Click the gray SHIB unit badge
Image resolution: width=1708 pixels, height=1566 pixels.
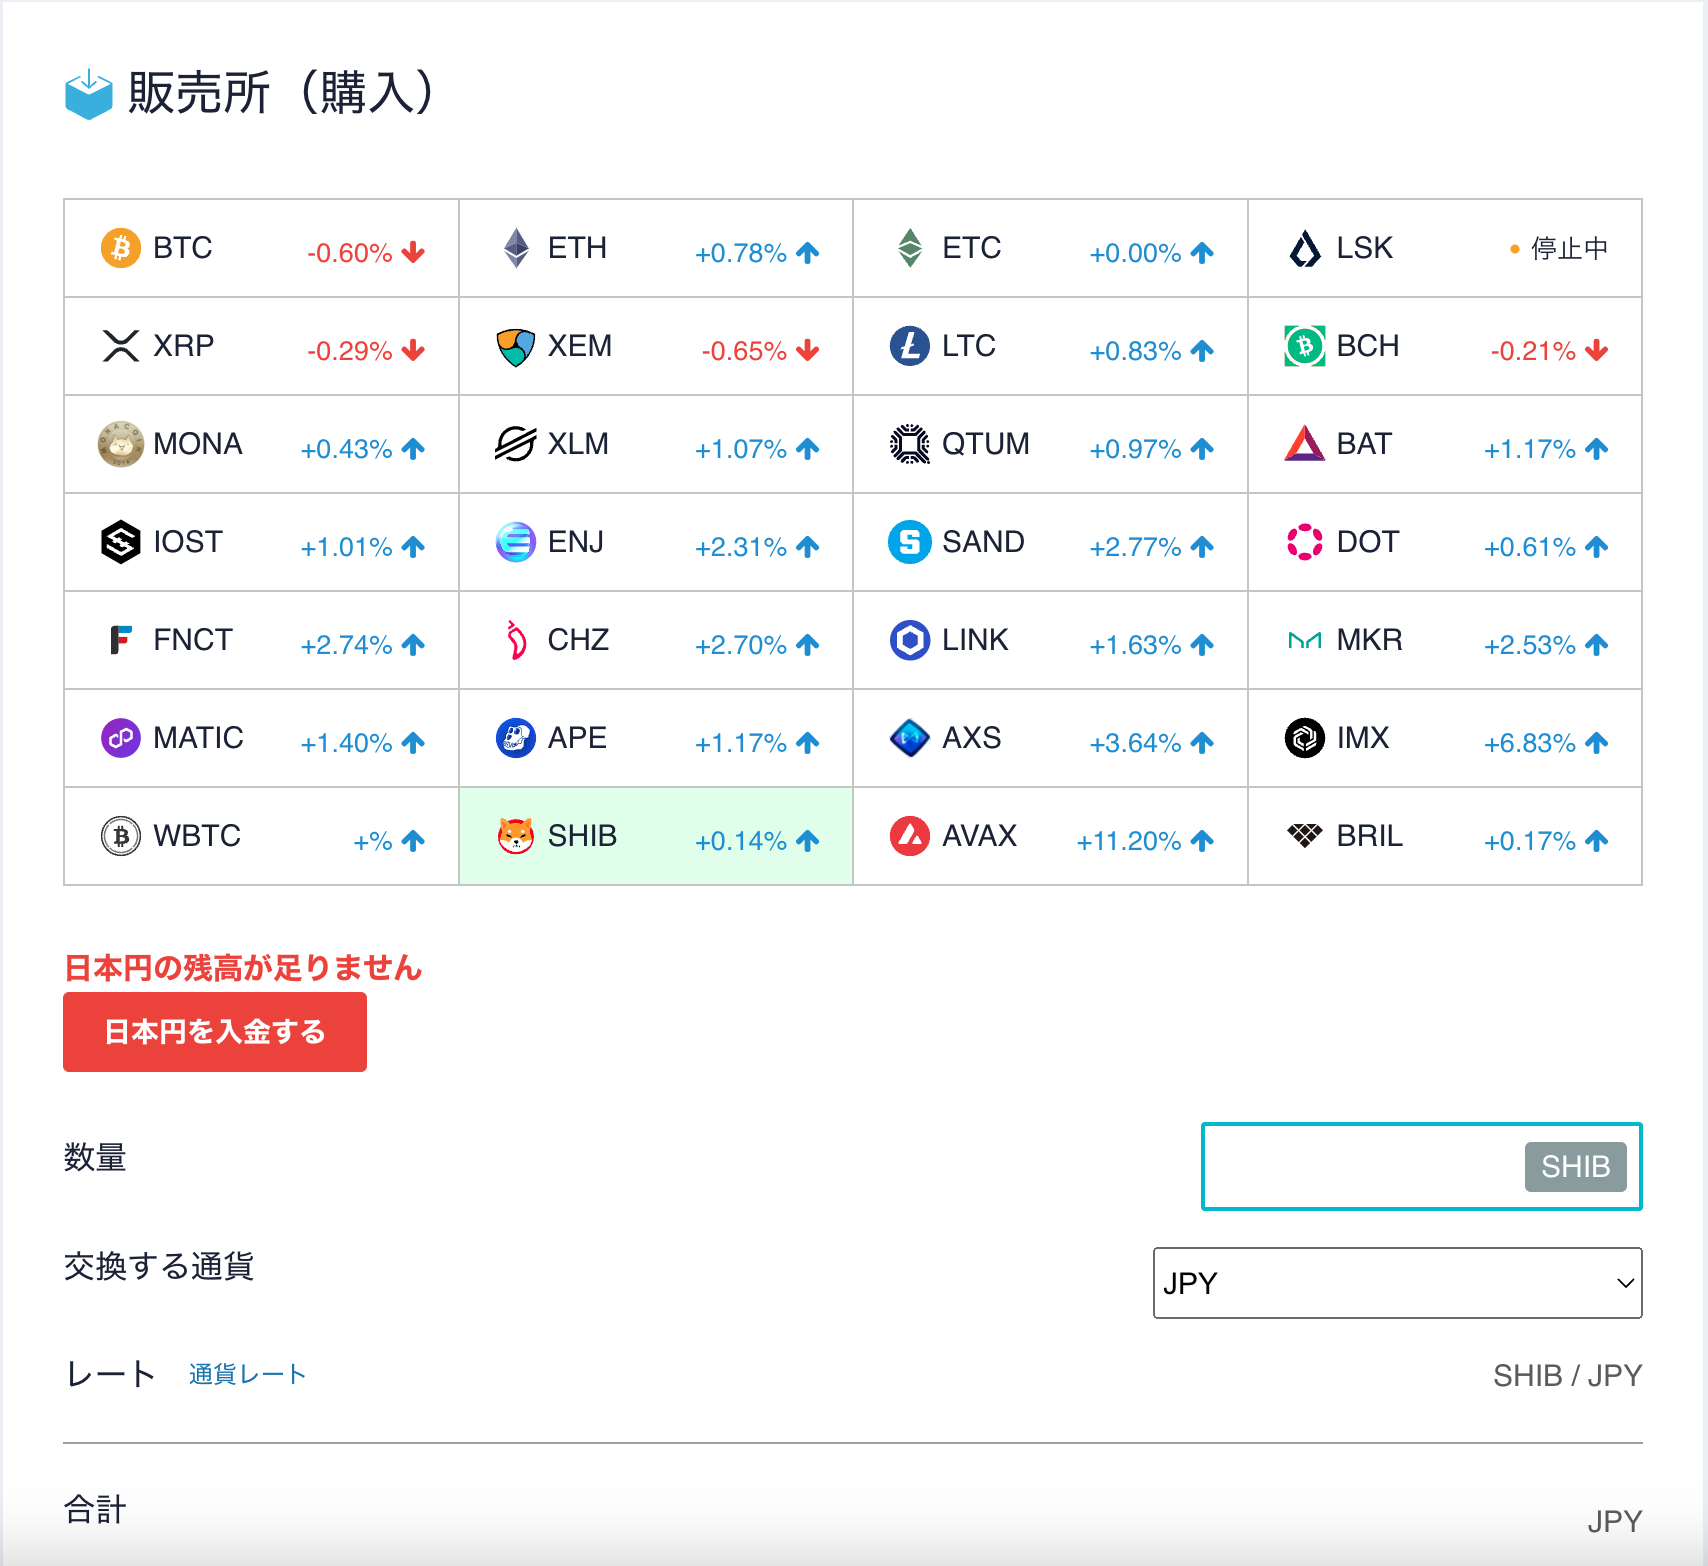pyautogui.click(x=1576, y=1167)
